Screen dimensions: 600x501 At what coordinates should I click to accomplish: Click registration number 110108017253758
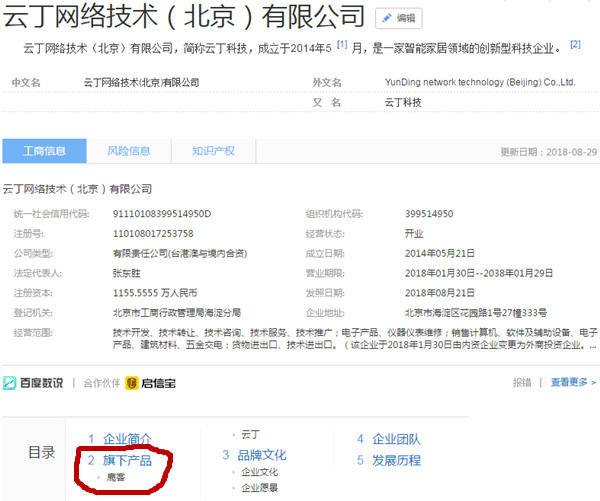153,233
